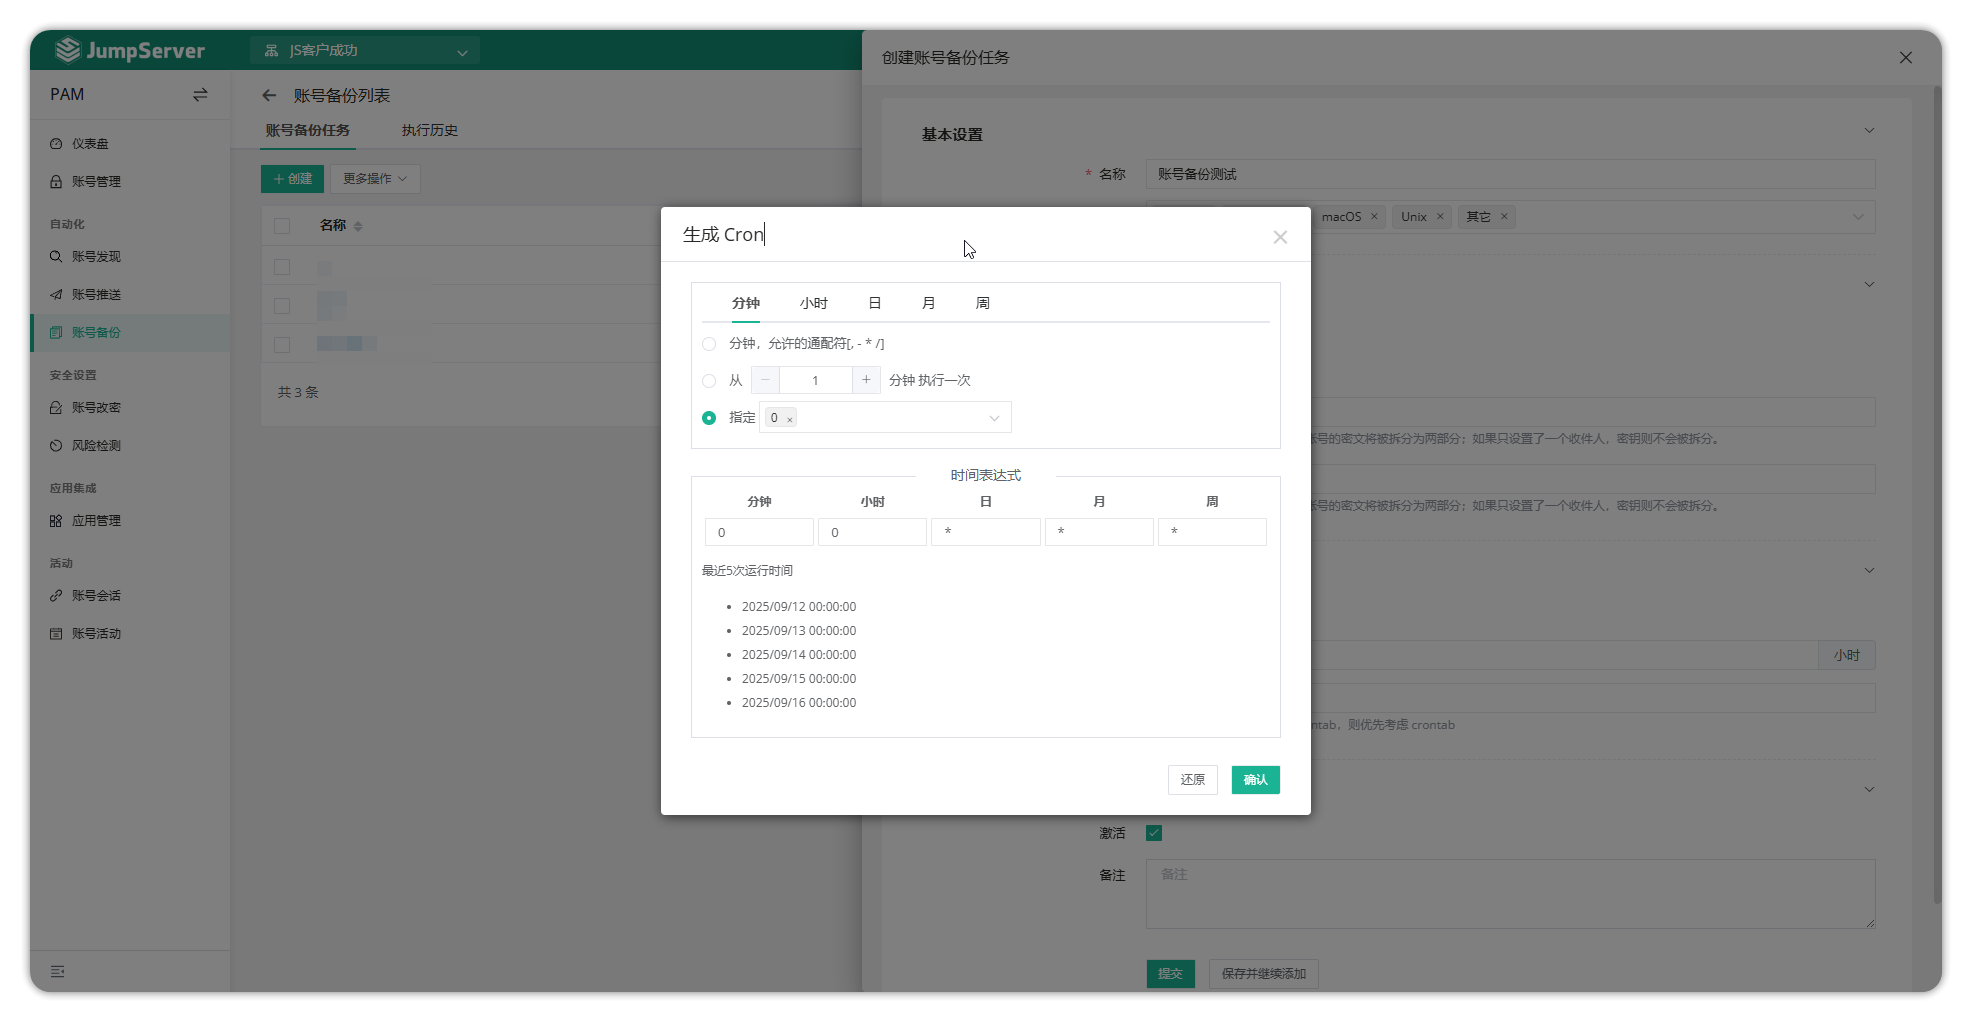Screen dimensions: 1972x1012
Task: Click the account discovery search icon
Action: coord(56,257)
